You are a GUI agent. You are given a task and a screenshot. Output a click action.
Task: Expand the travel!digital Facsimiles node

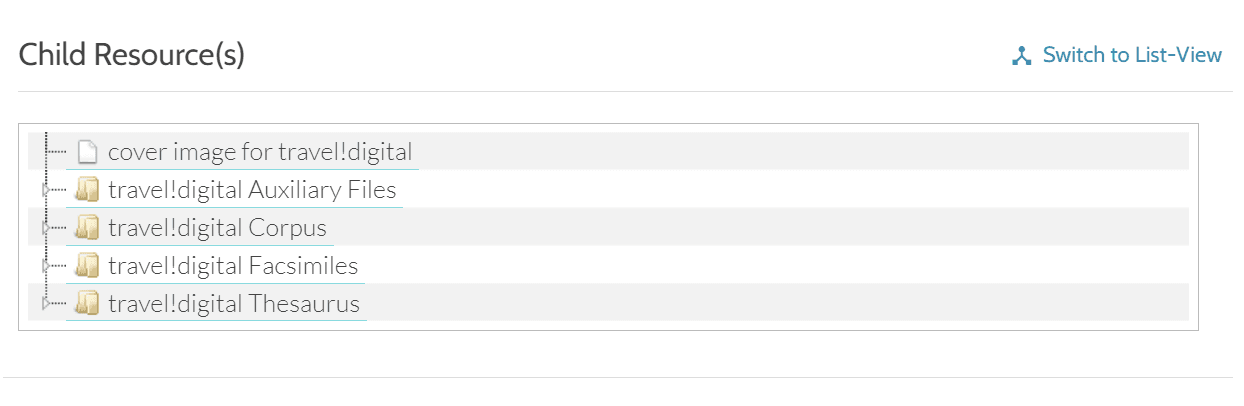45,266
